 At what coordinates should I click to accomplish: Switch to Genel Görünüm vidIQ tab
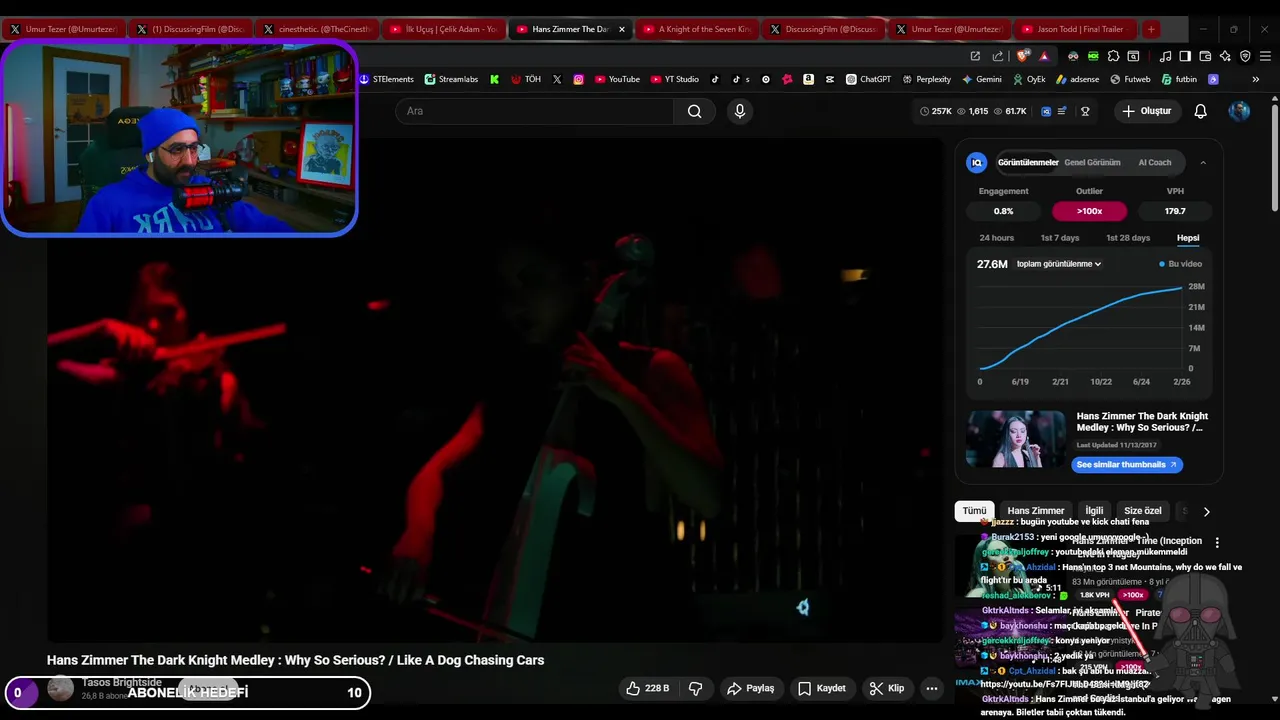pyautogui.click(x=1092, y=162)
